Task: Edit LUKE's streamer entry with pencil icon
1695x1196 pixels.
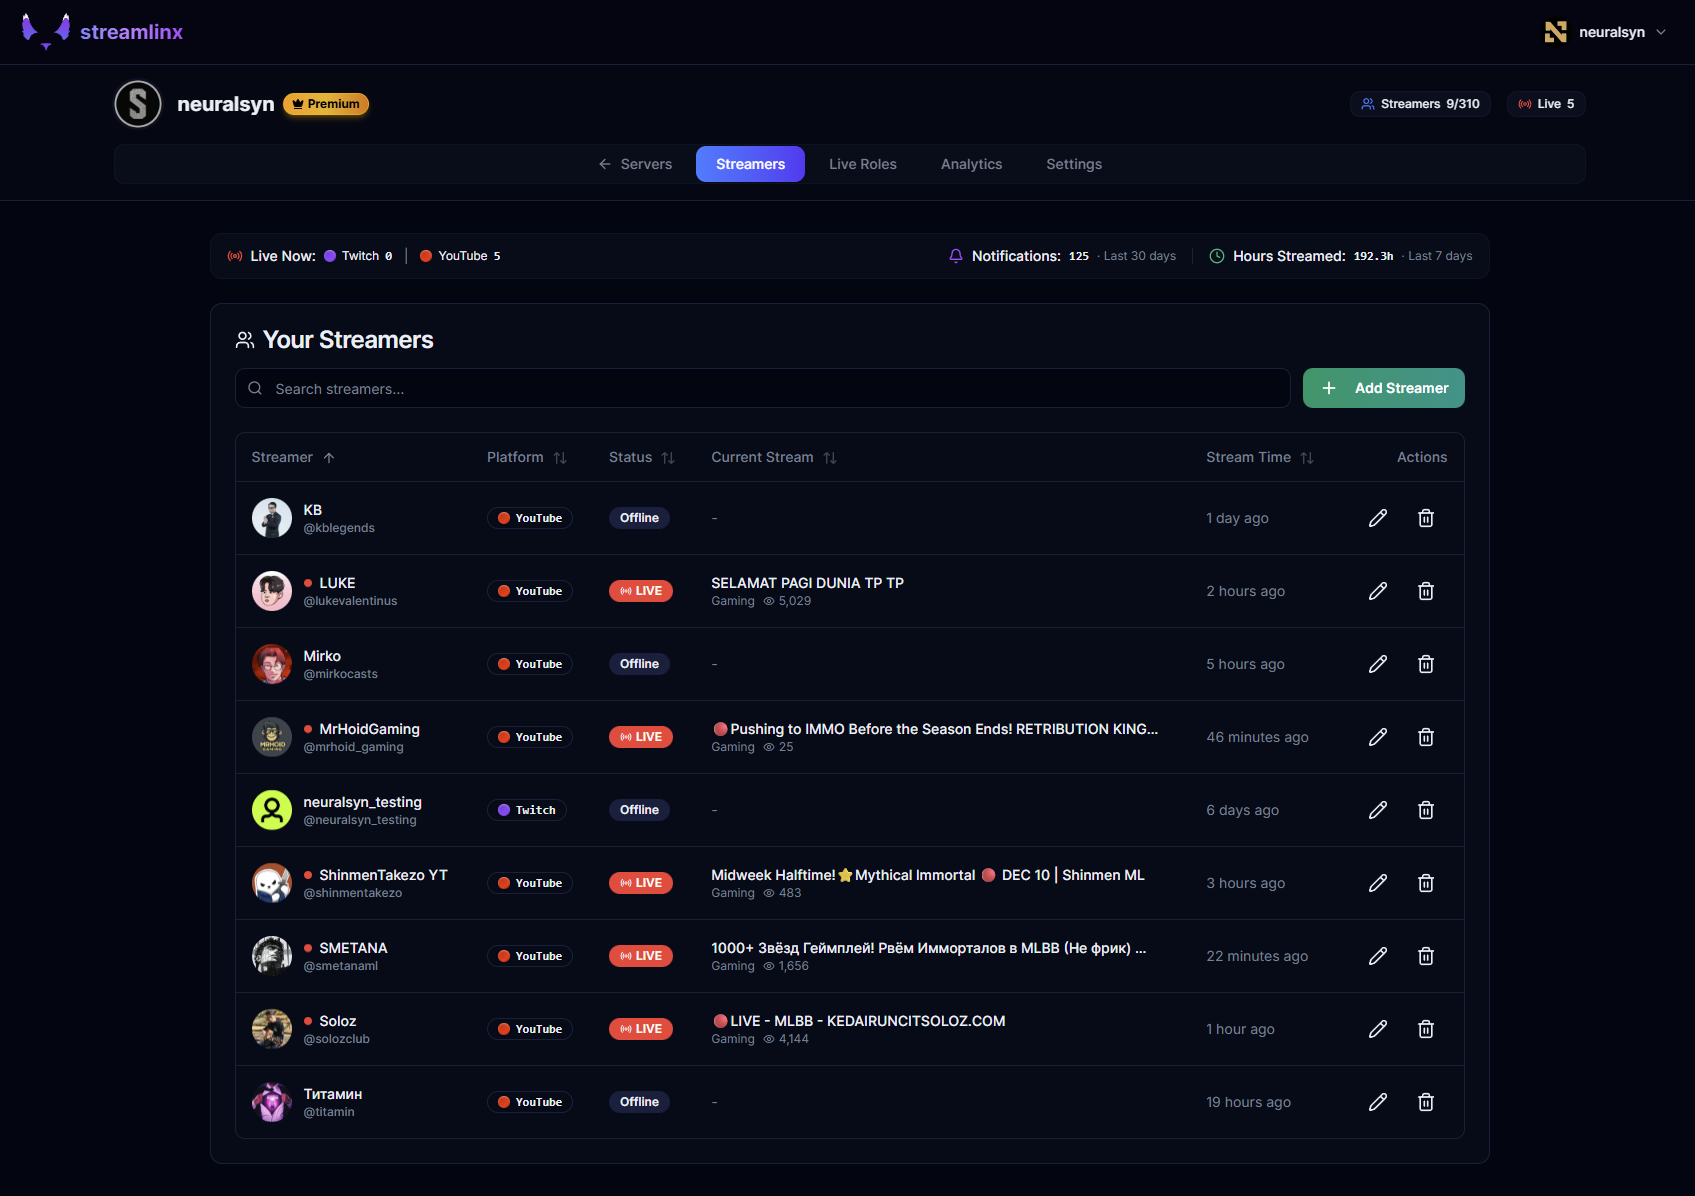Action: tap(1377, 591)
